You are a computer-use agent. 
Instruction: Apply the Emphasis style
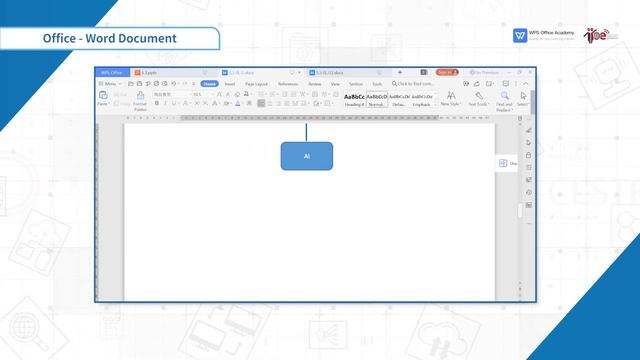pyautogui.click(x=422, y=100)
